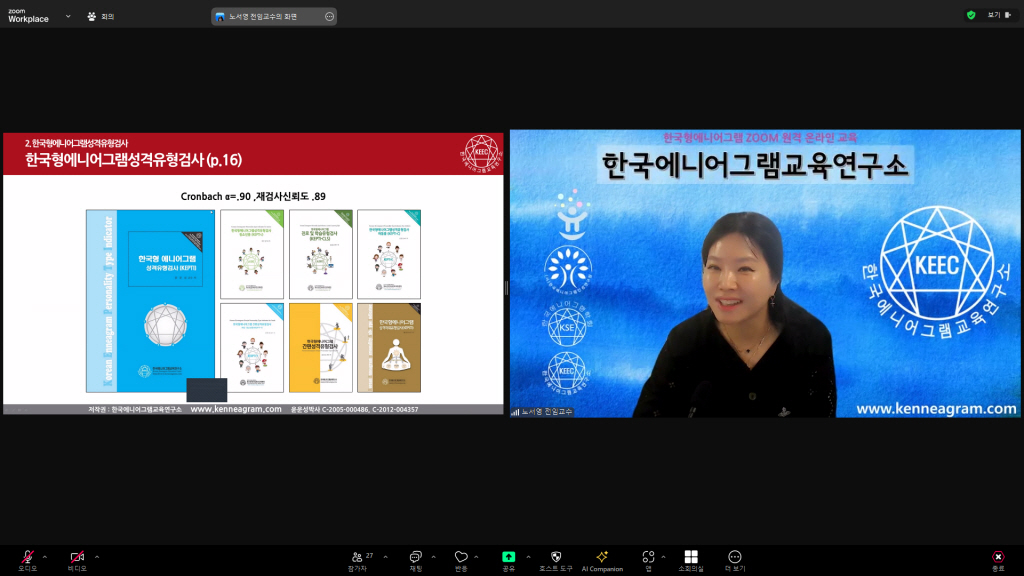Open Zoom Workplace dropdown chevron
Image resolution: width=1024 pixels, height=576 pixels.
68,16
